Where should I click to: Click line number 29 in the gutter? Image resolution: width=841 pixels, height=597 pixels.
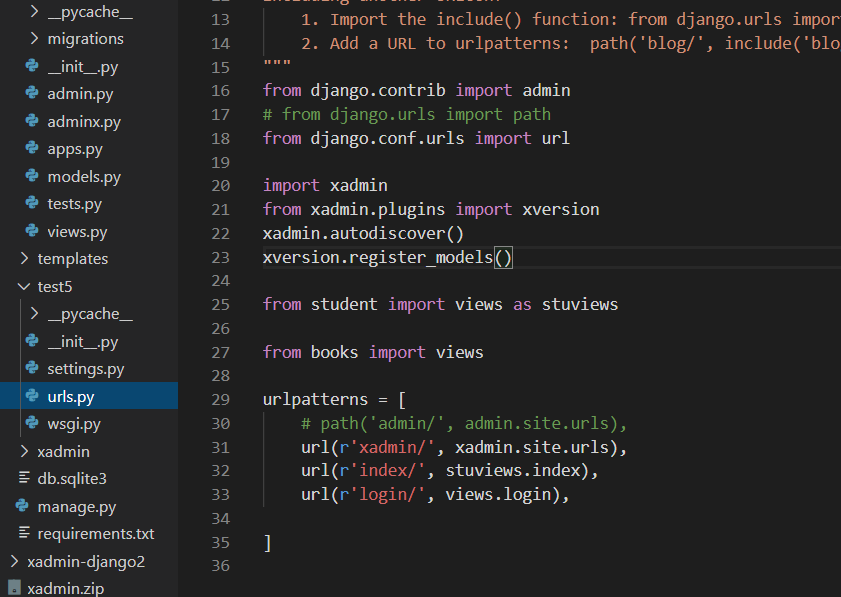click(220, 399)
